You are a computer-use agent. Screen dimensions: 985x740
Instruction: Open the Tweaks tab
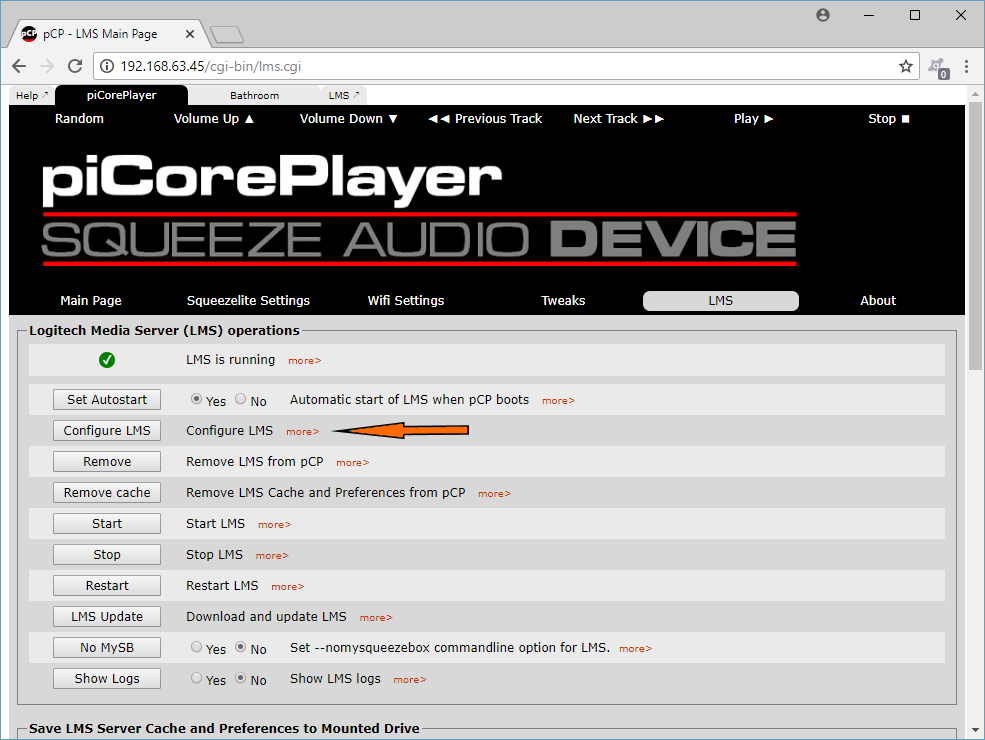coord(563,300)
